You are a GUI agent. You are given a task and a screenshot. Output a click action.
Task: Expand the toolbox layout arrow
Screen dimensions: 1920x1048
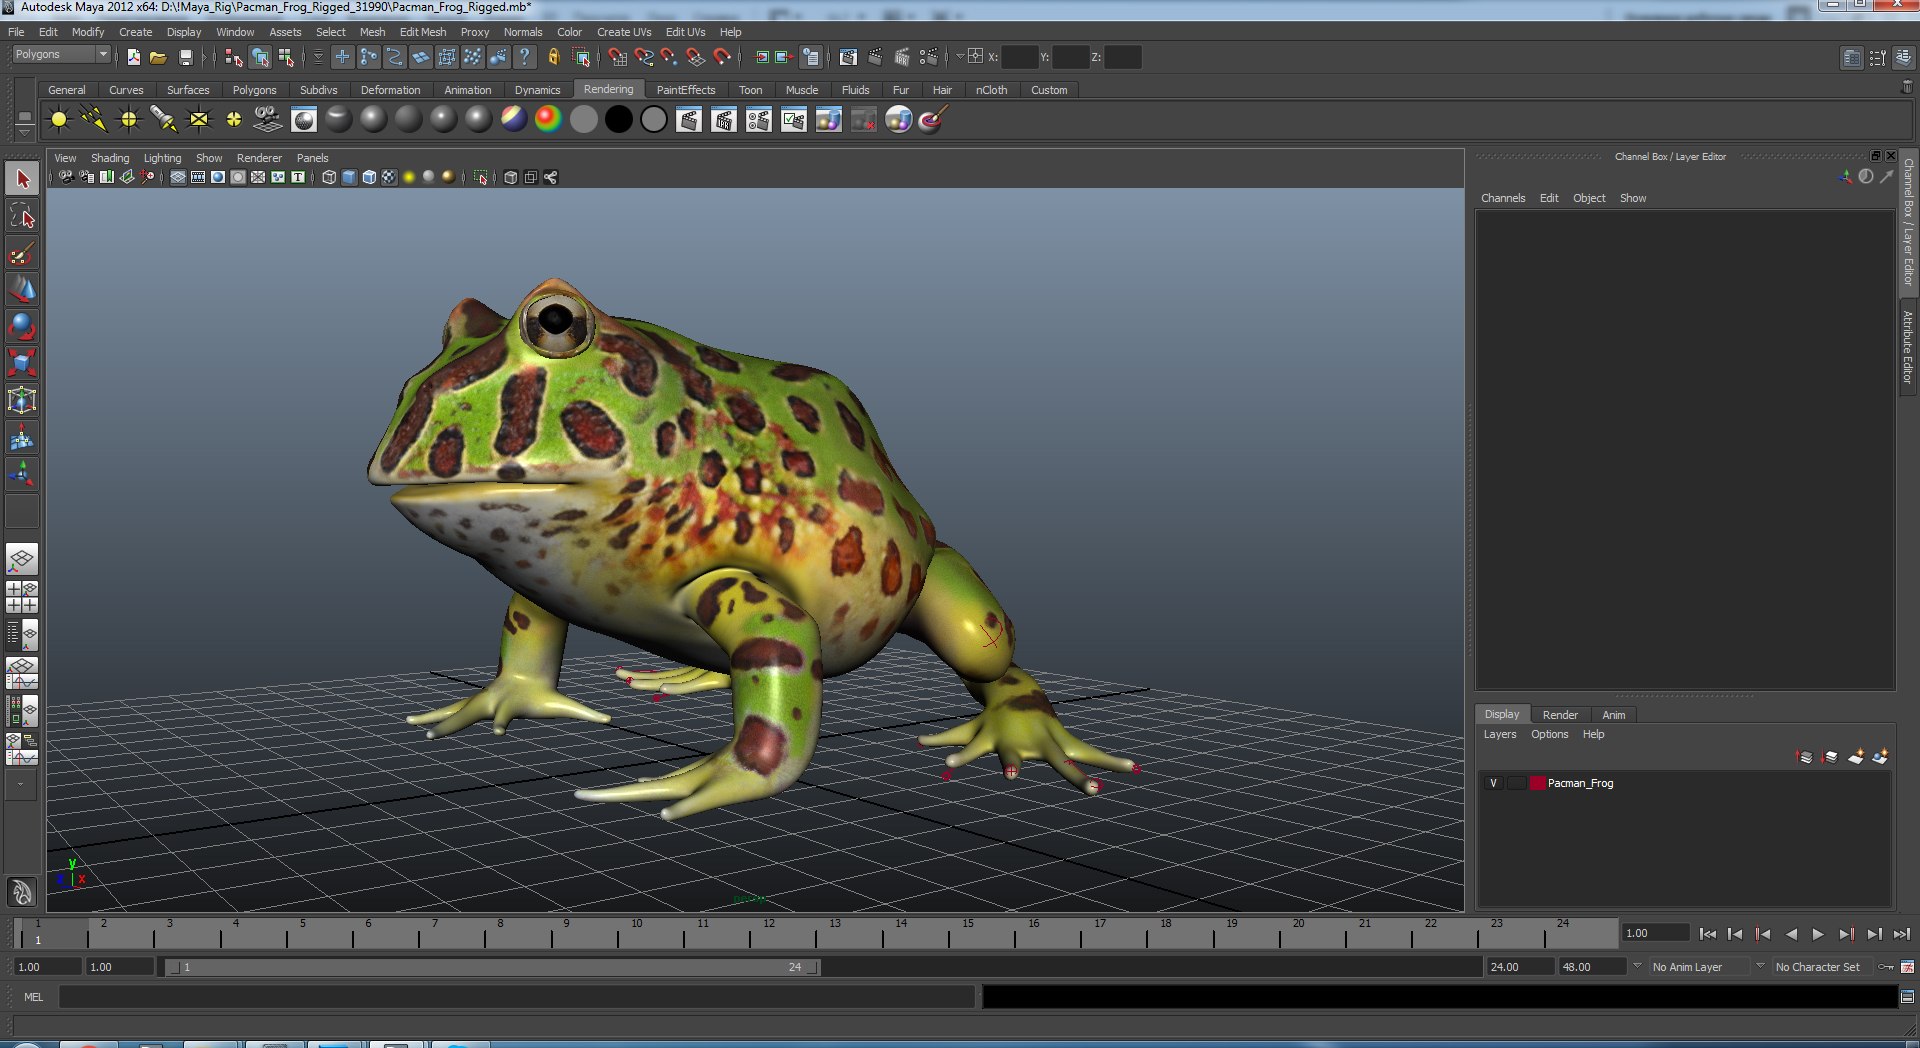[x=20, y=785]
